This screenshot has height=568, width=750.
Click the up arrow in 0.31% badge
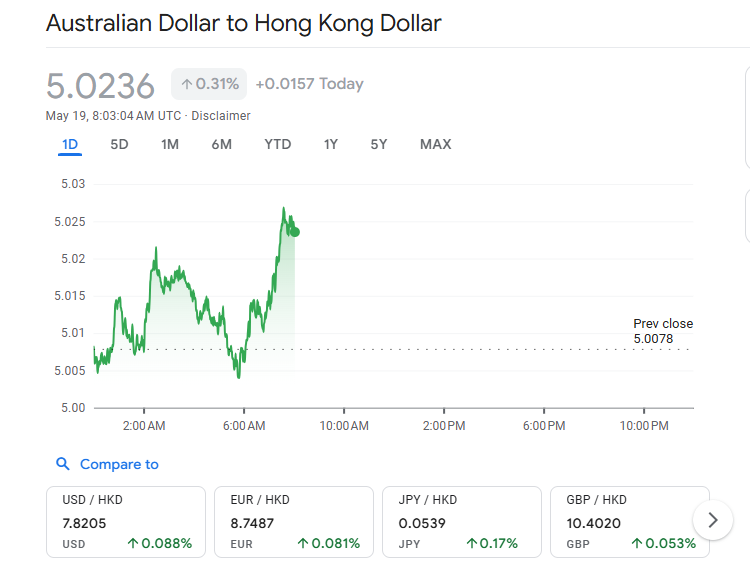187,84
